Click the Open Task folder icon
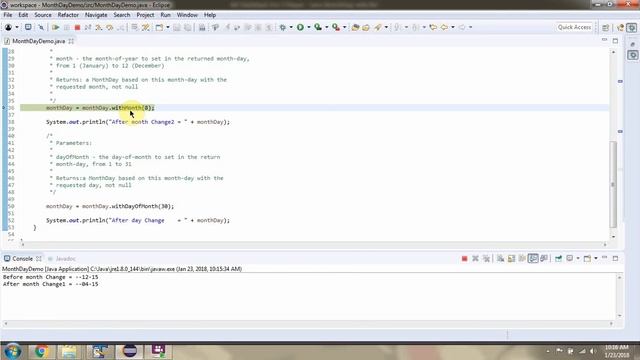The height and width of the screenshot is (360, 640). (x=366, y=27)
